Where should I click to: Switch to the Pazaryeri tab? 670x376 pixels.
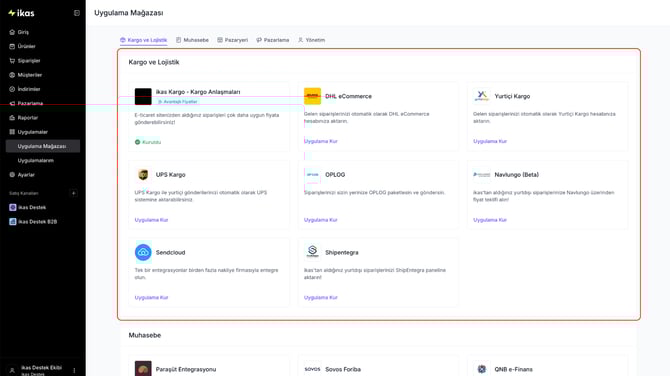coord(232,40)
